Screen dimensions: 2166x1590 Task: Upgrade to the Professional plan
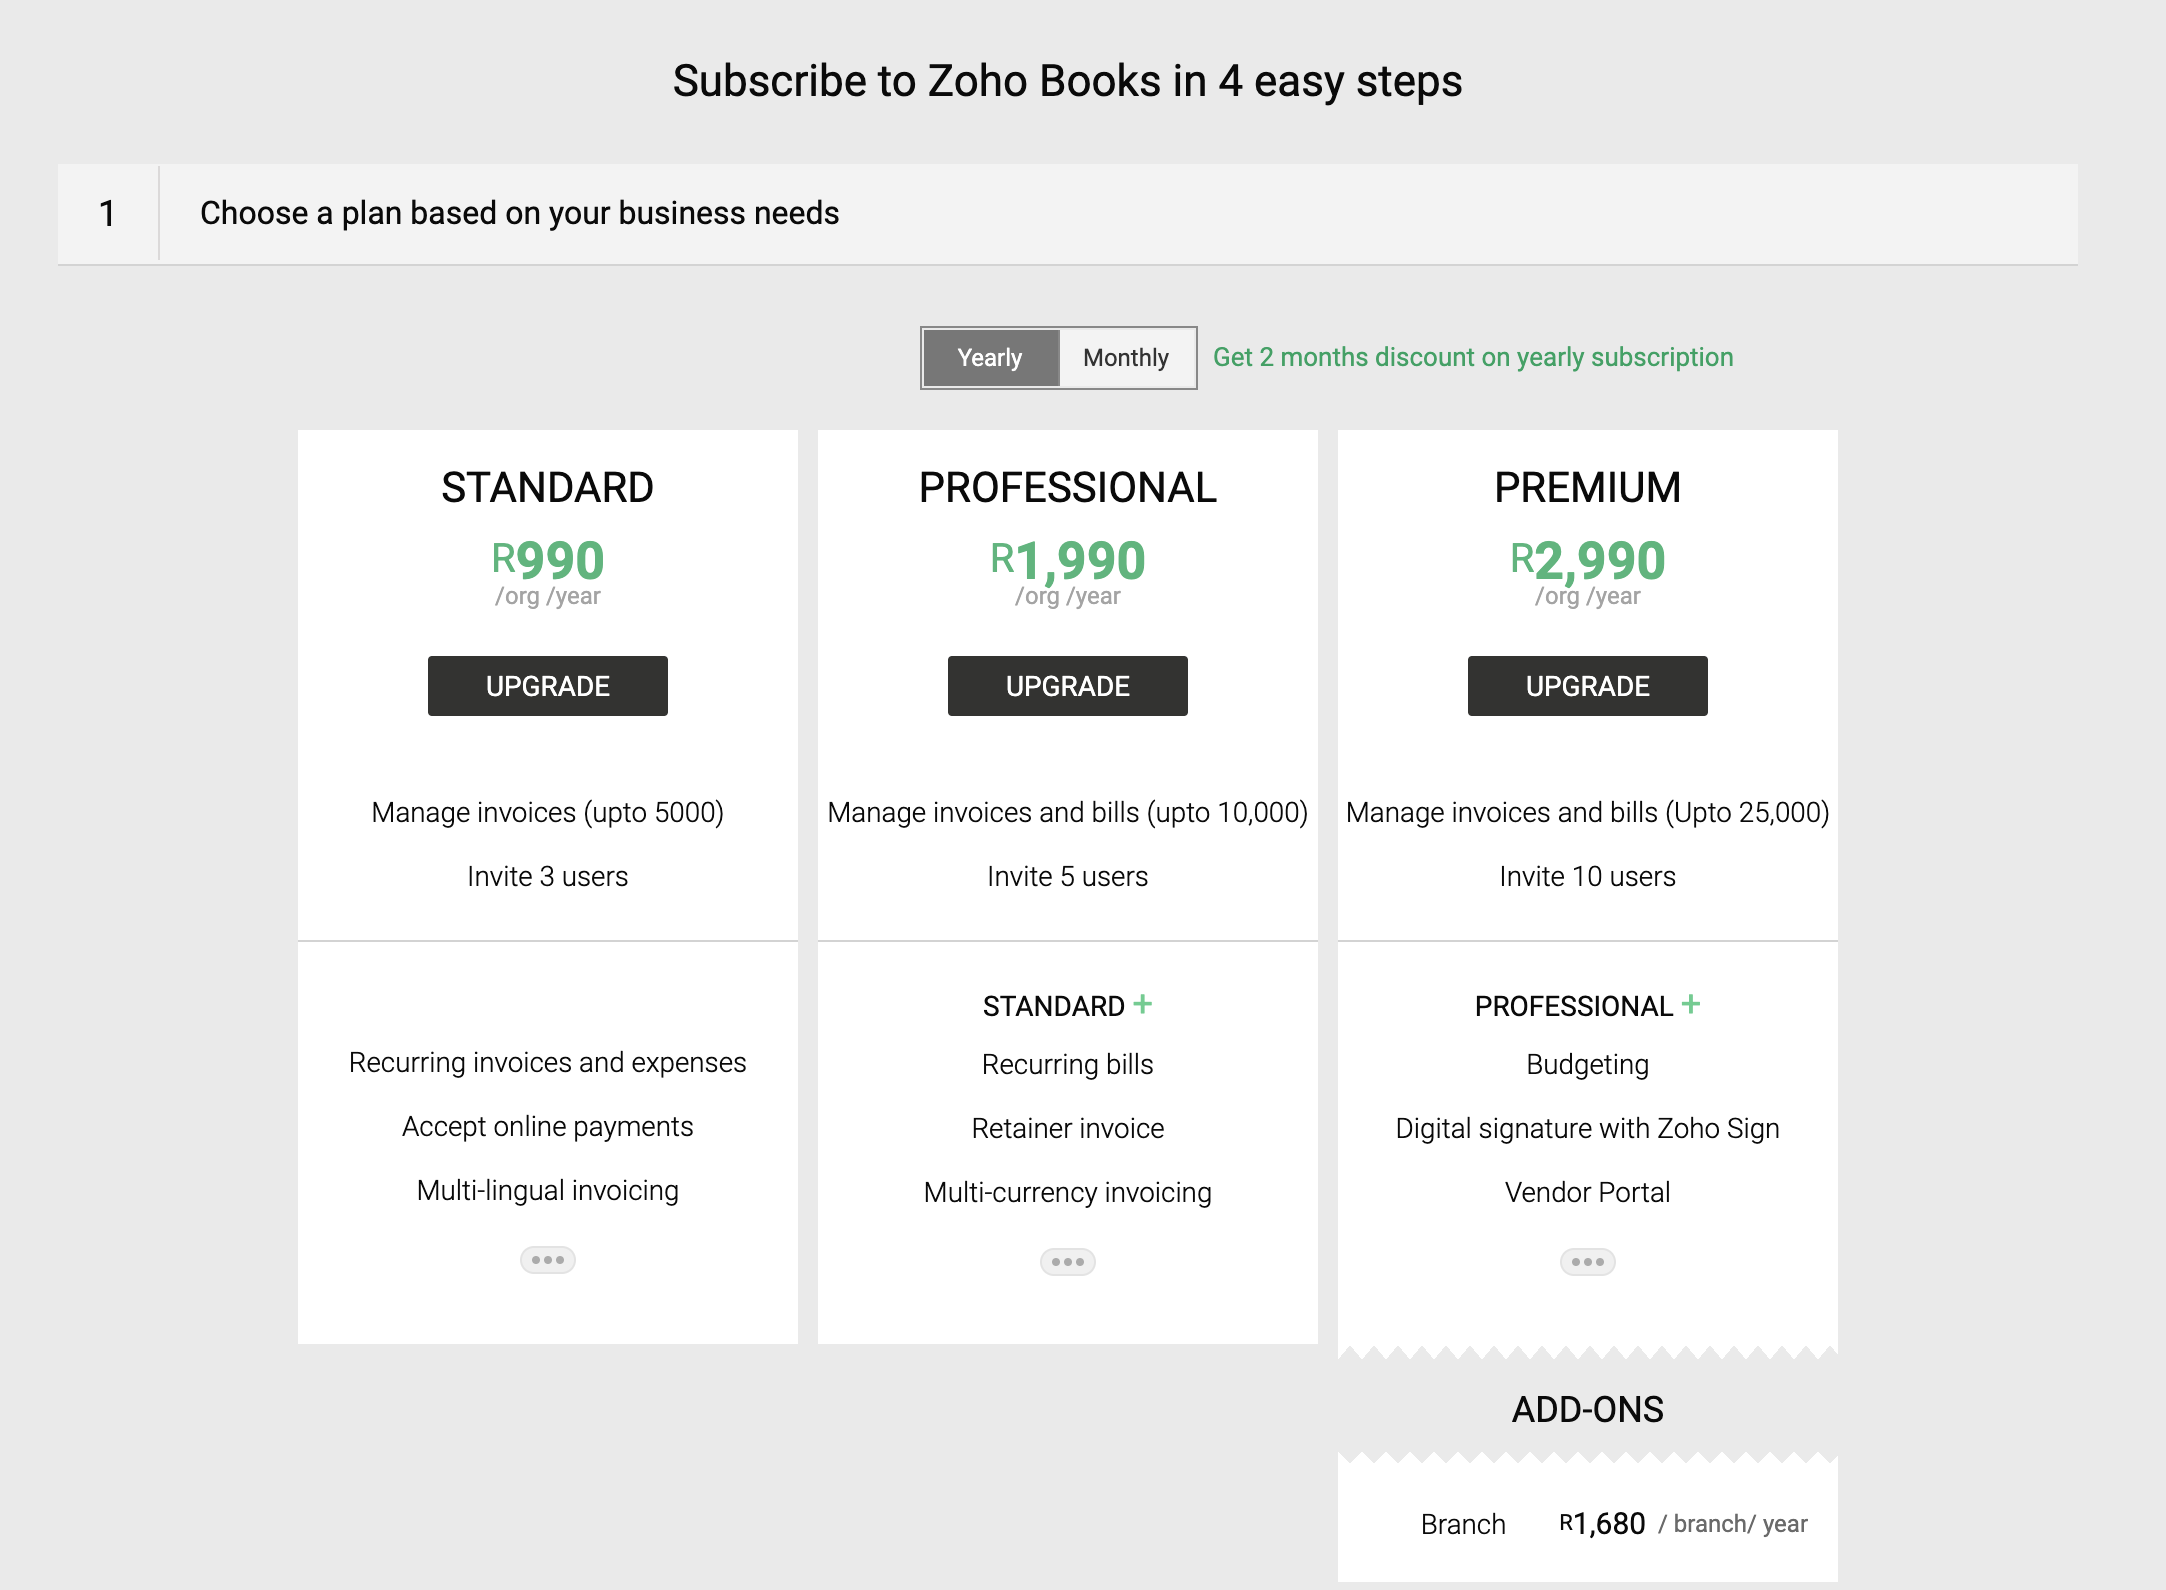(1068, 686)
